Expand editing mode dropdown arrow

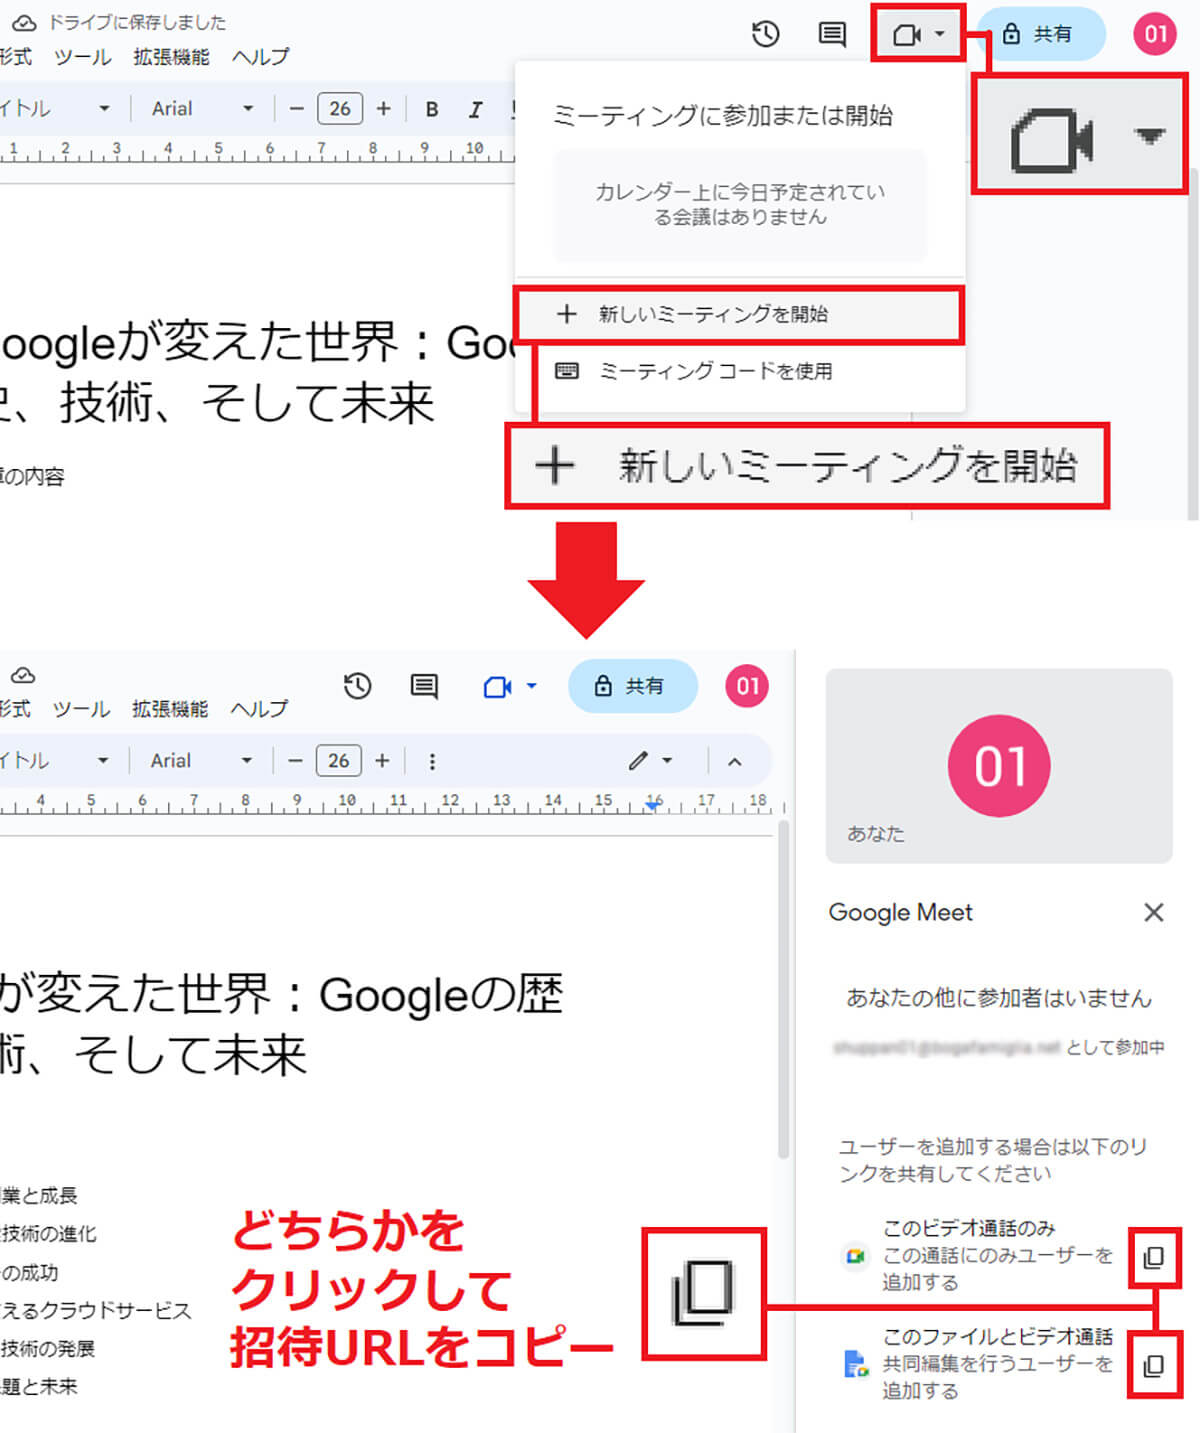point(667,761)
